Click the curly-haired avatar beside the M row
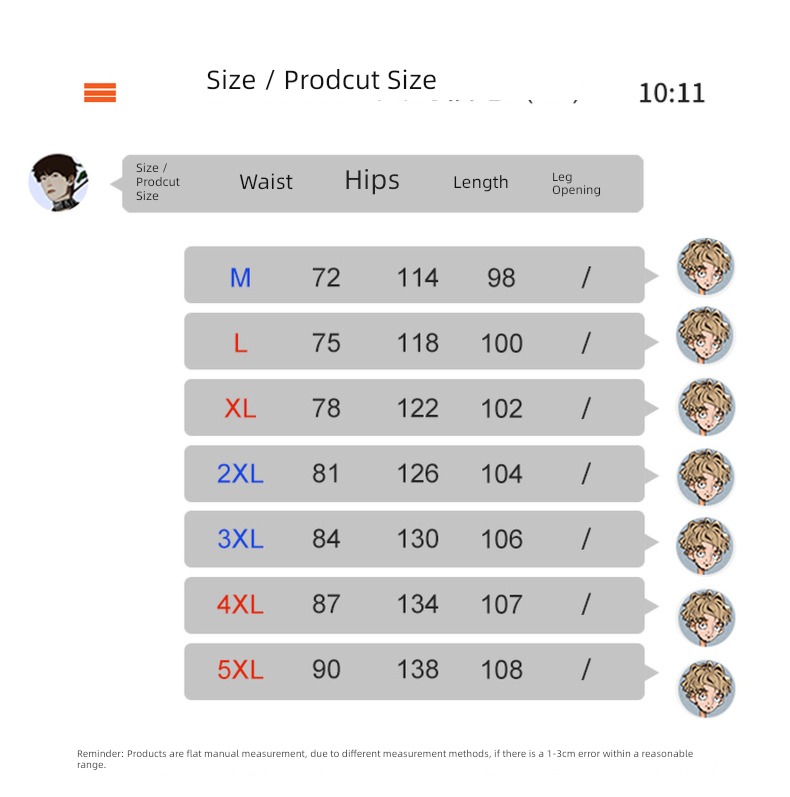This screenshot has height=797, width=790. coord(706,267)
